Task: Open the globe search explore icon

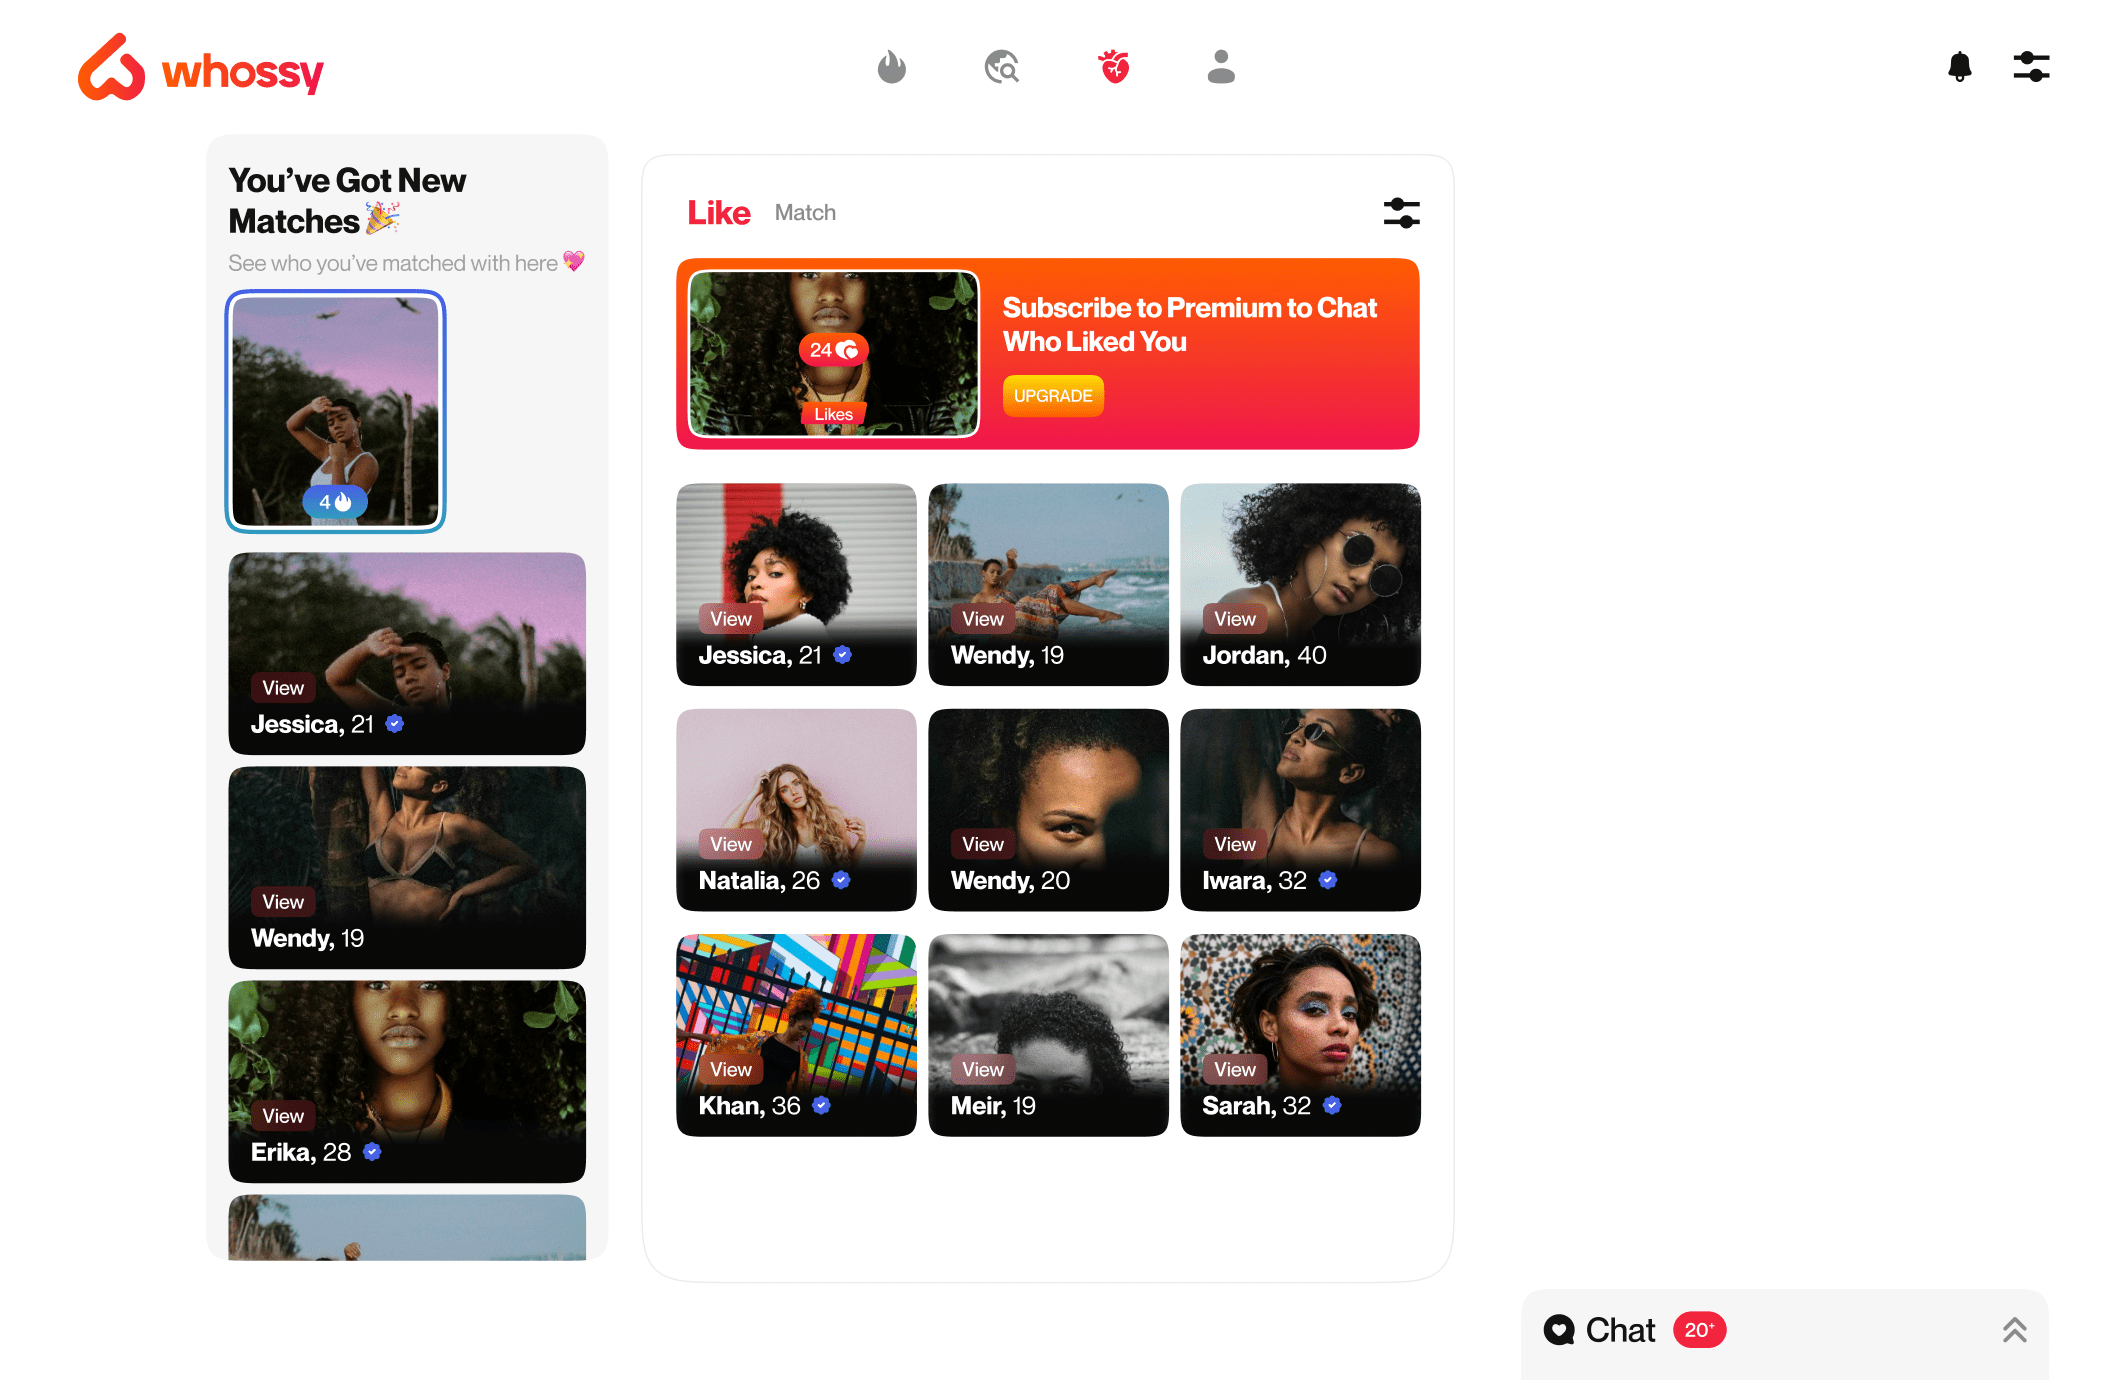Action: (1001, 67)
